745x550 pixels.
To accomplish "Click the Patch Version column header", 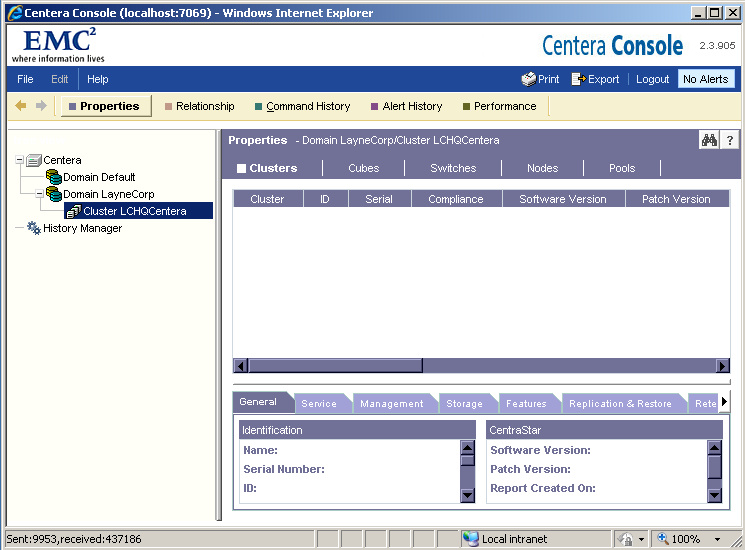I will (677, 199).
